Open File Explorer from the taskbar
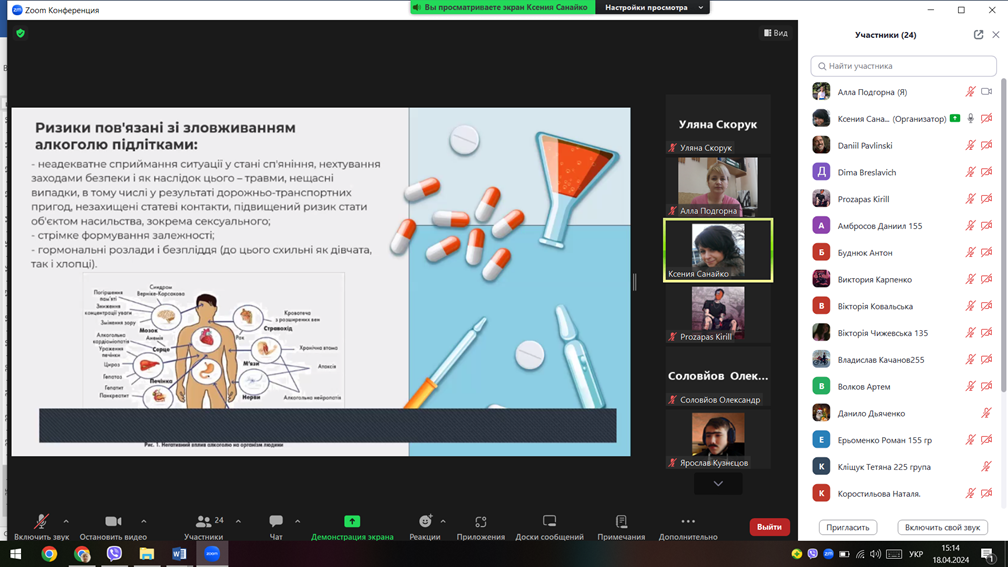 [147, 554]
